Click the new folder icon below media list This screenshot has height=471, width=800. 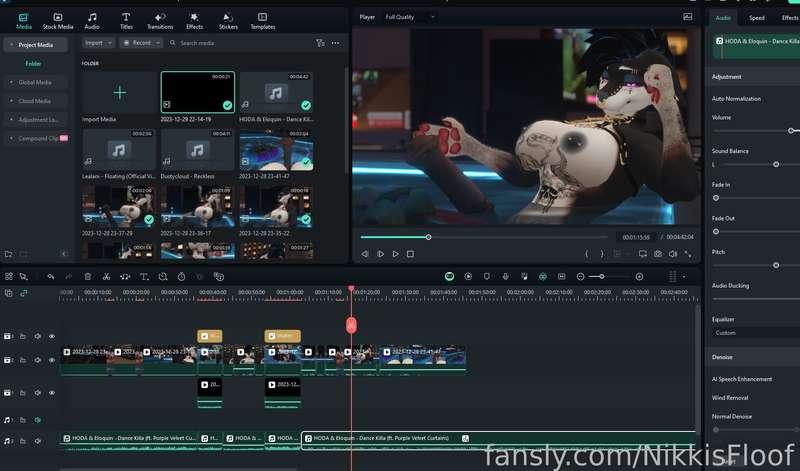[x=9, y=254]
